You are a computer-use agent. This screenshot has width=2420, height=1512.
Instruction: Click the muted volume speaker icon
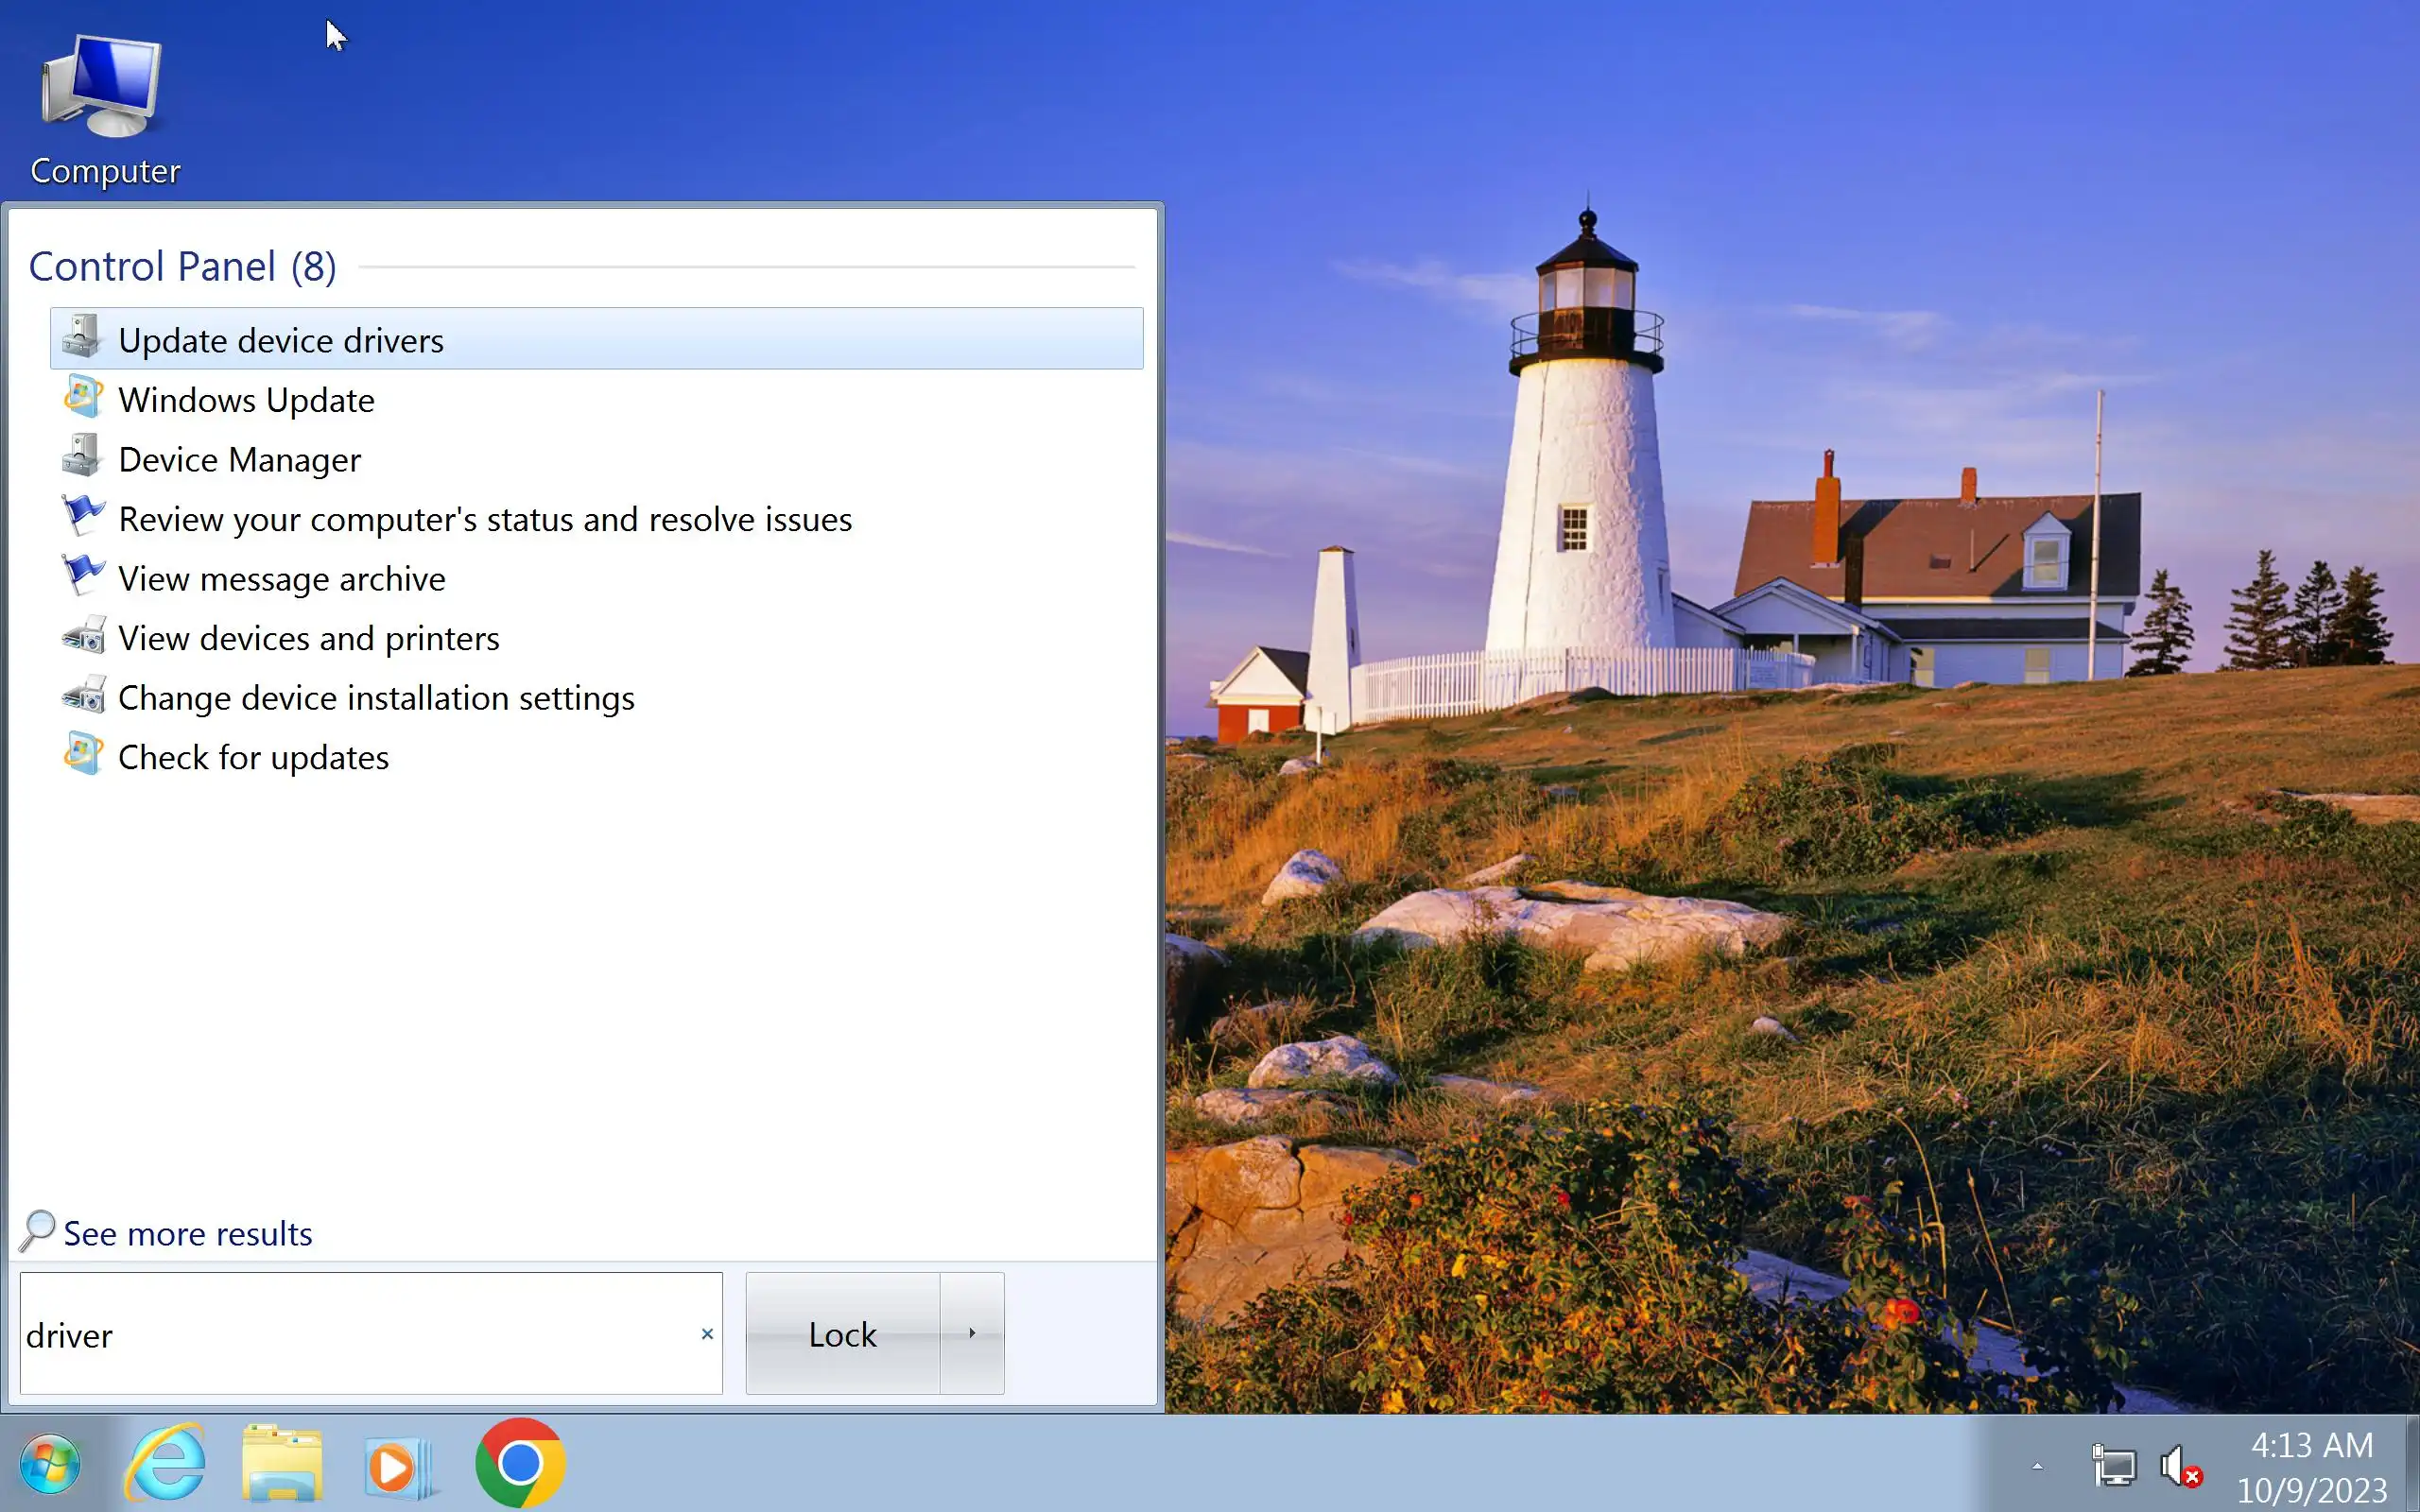click(2178, 1467)
